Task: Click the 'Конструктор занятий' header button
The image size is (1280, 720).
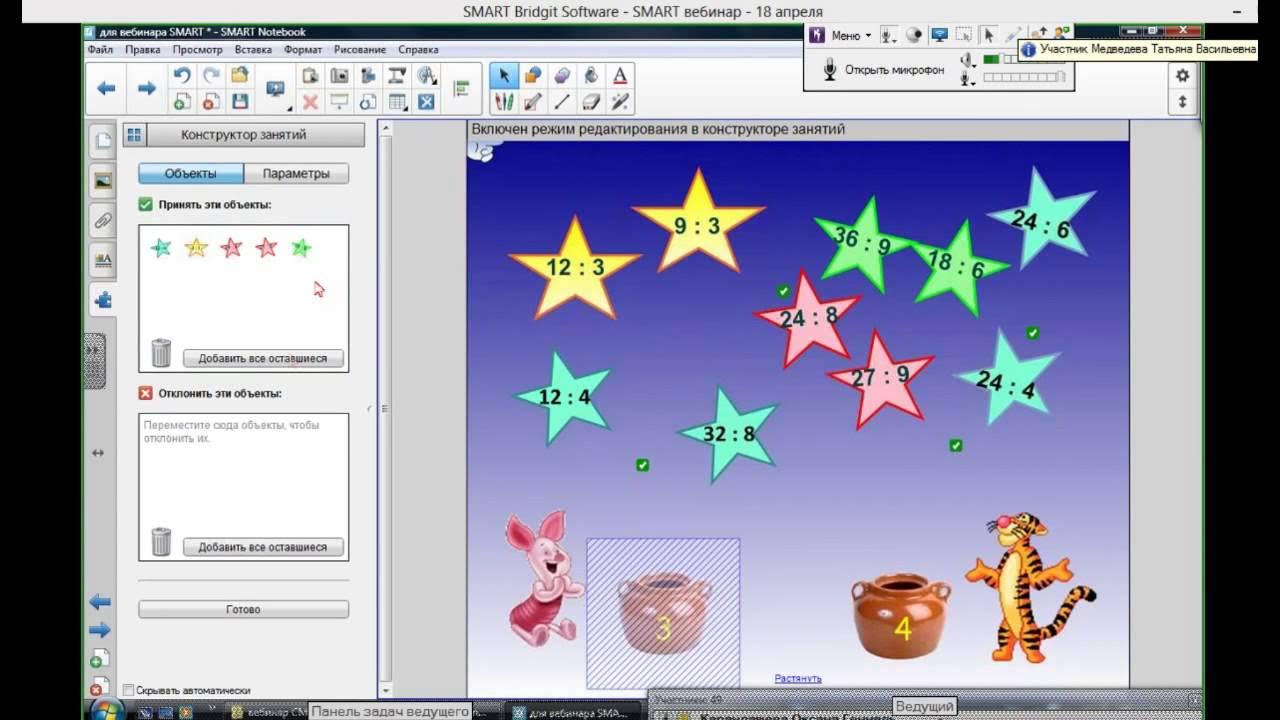Action: pos(243,135)
